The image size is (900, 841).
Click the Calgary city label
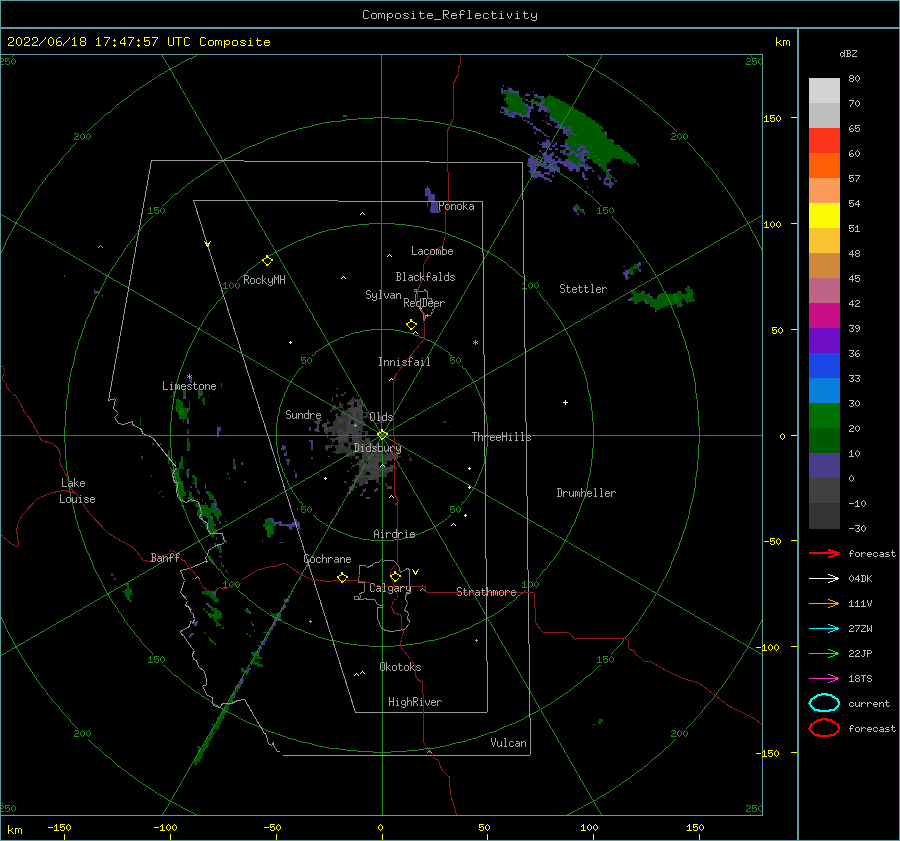[x=390, y=588]
